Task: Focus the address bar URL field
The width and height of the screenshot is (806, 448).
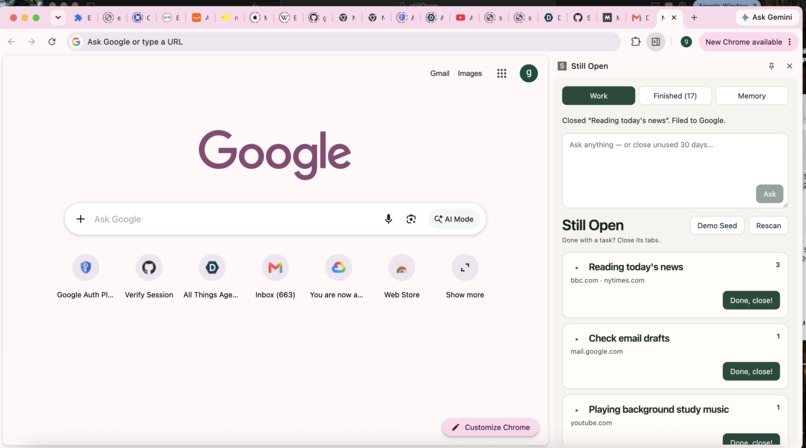Action: click(343, 42)
